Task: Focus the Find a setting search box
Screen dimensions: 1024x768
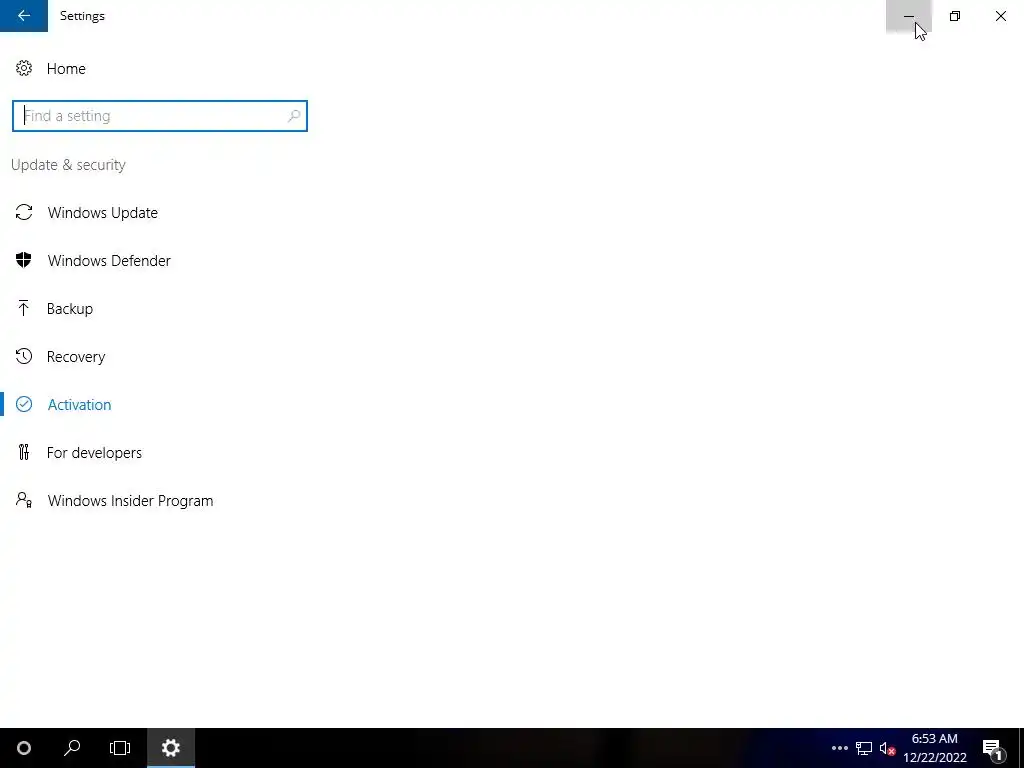Action: click(x=159, y=116)
